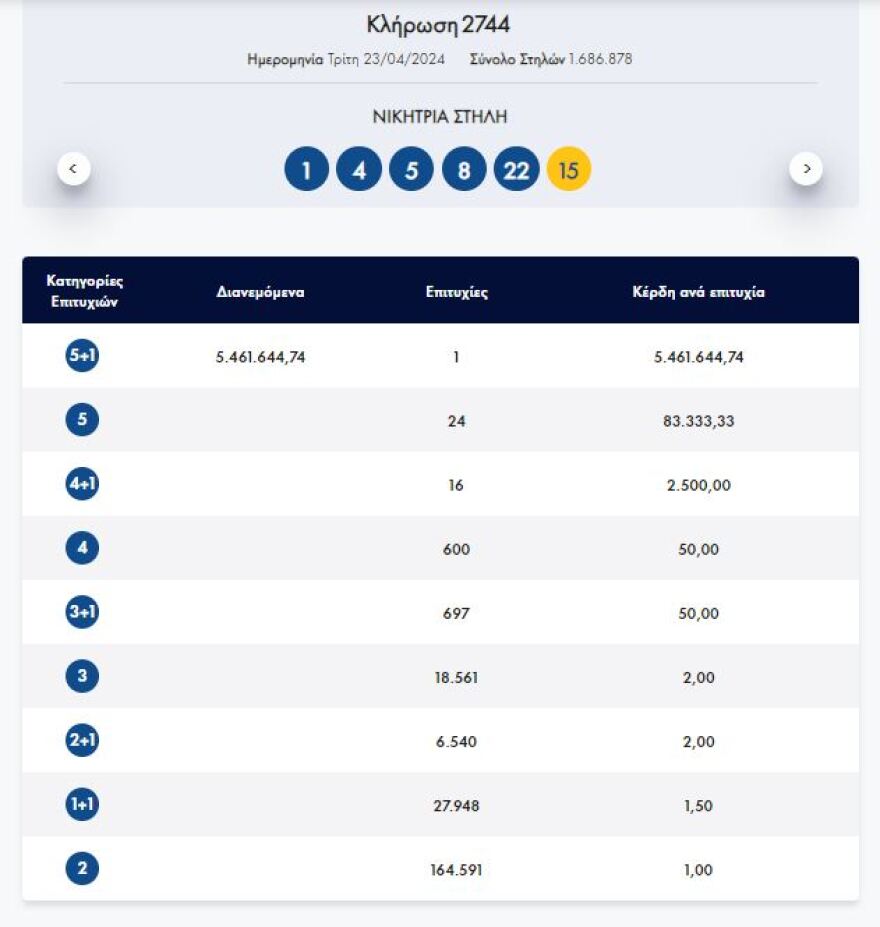Click winning number ball 1
The height and width of the screenshot is (927, 880).
click(x=307, y=170)
